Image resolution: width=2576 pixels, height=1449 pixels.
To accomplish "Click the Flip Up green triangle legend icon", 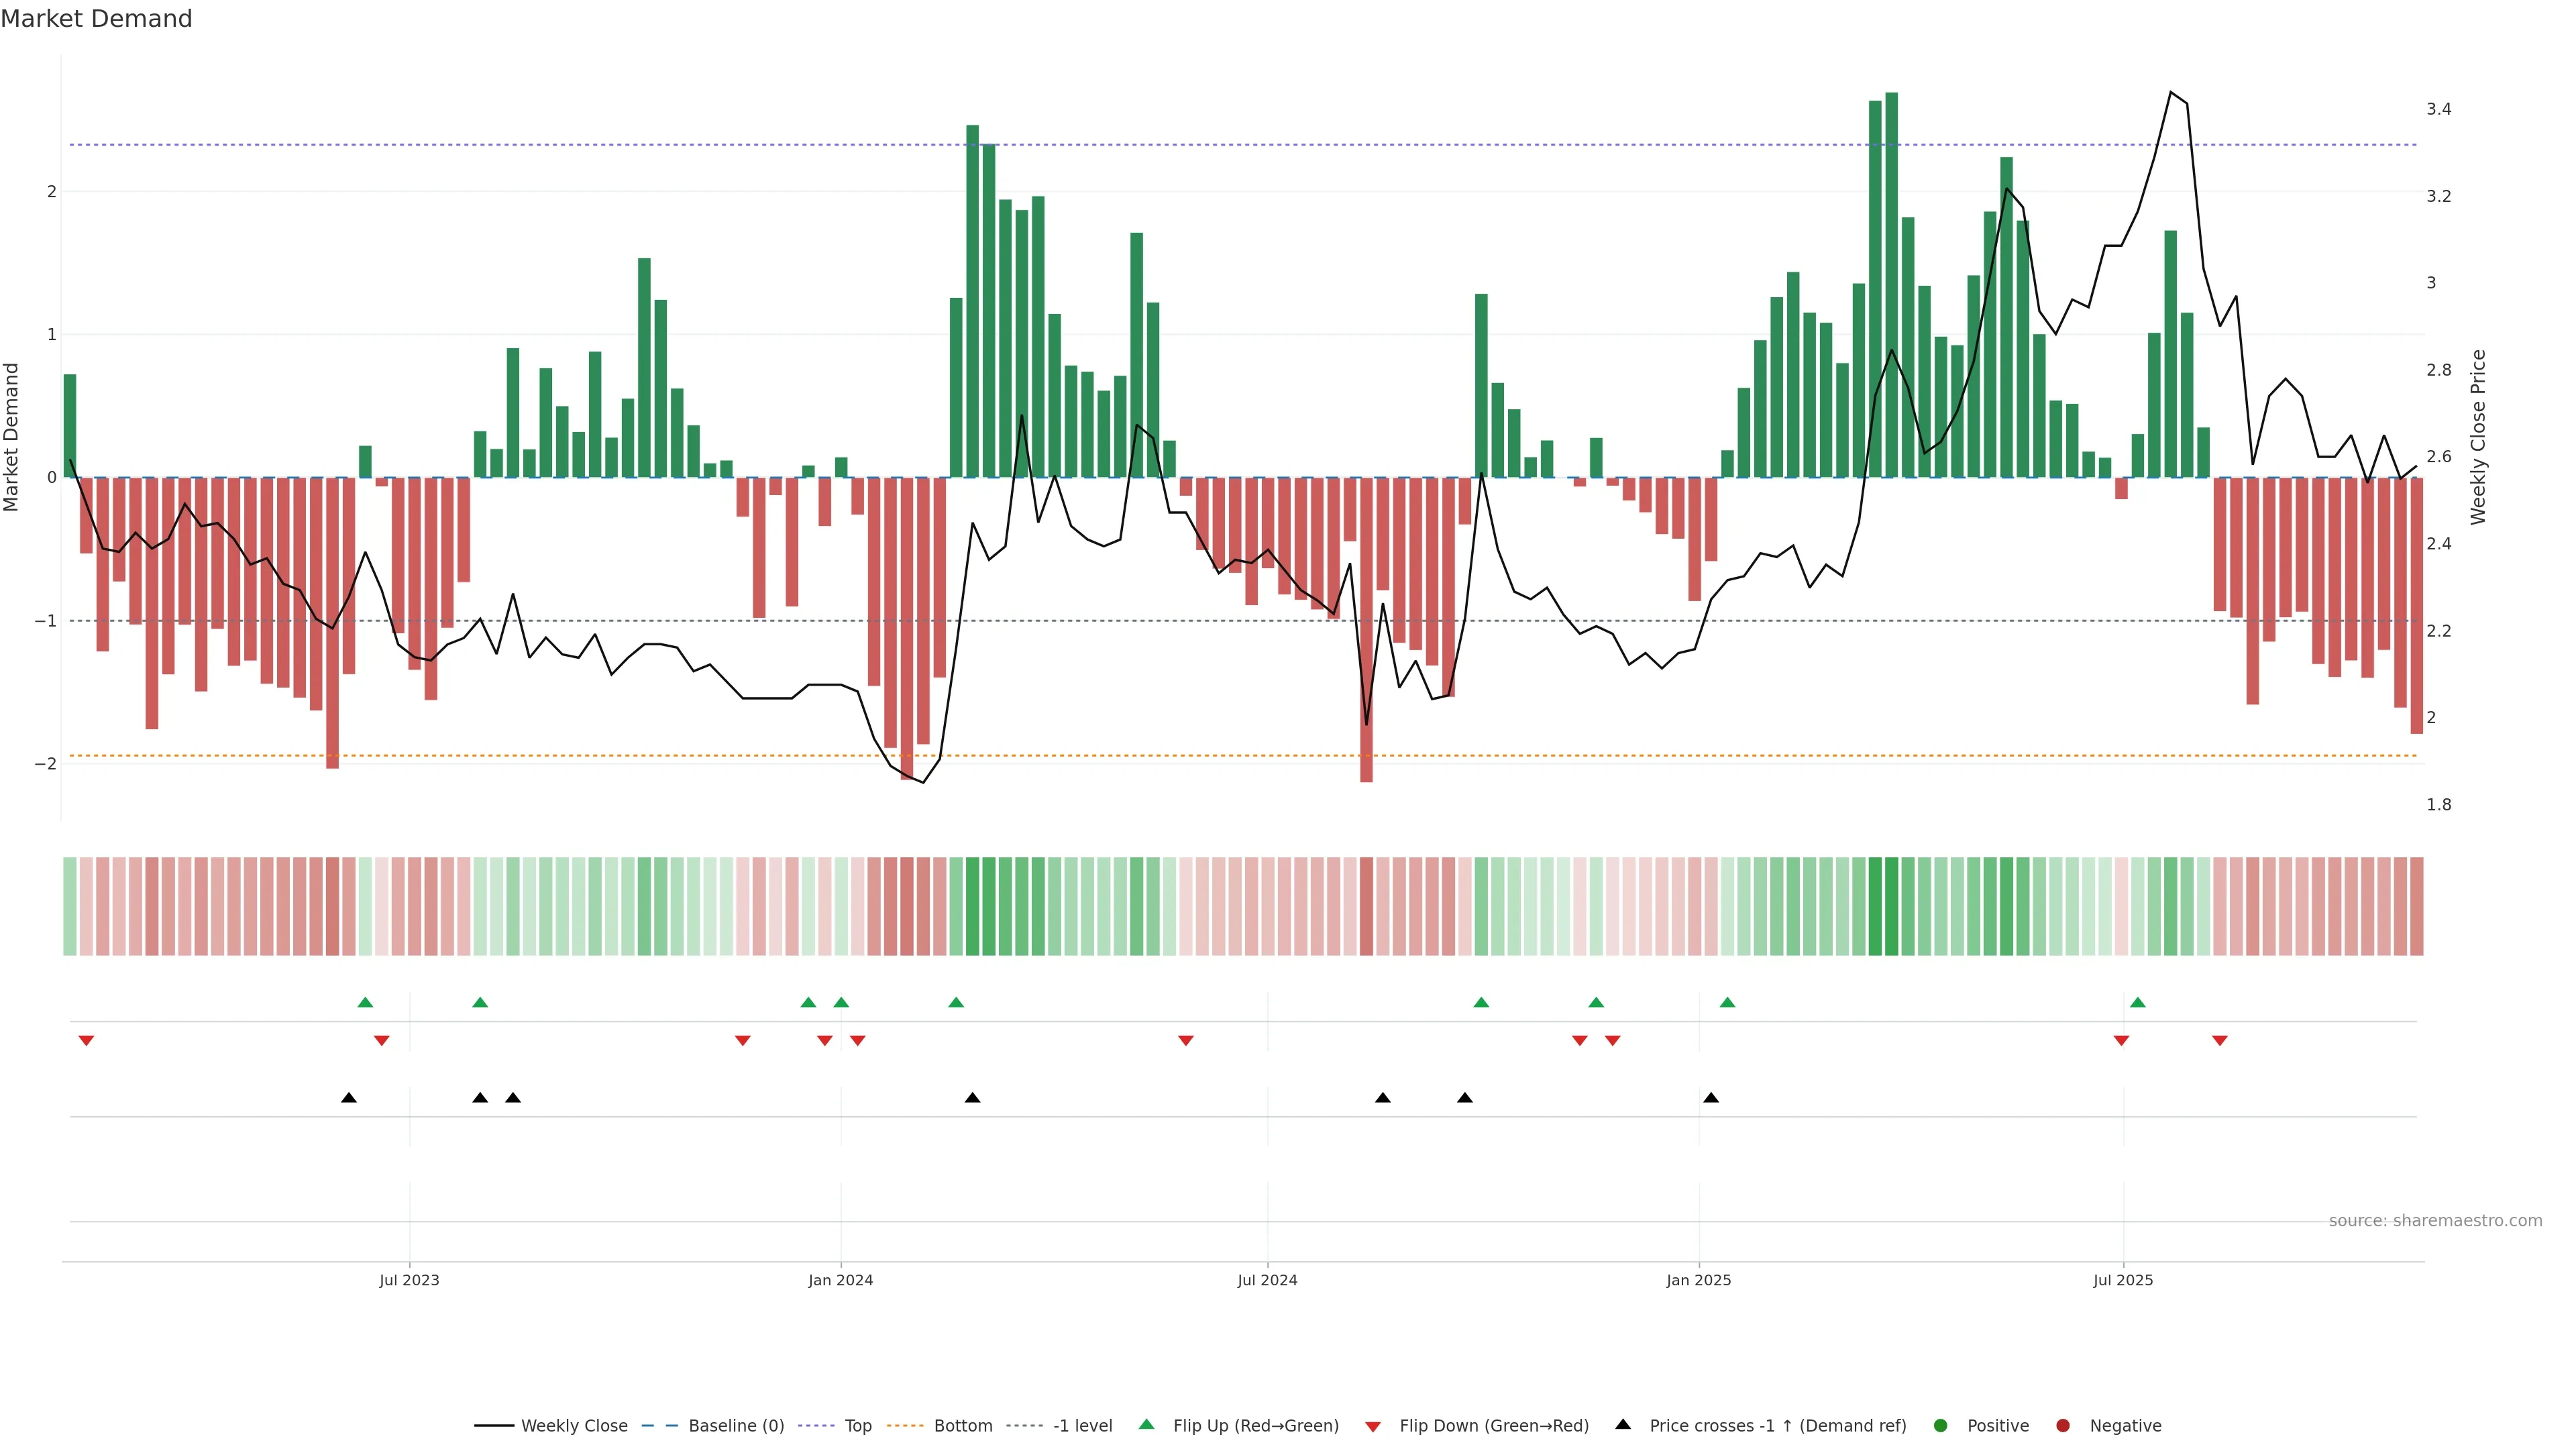I will pyautogui.click(x=1146, y=1424).
